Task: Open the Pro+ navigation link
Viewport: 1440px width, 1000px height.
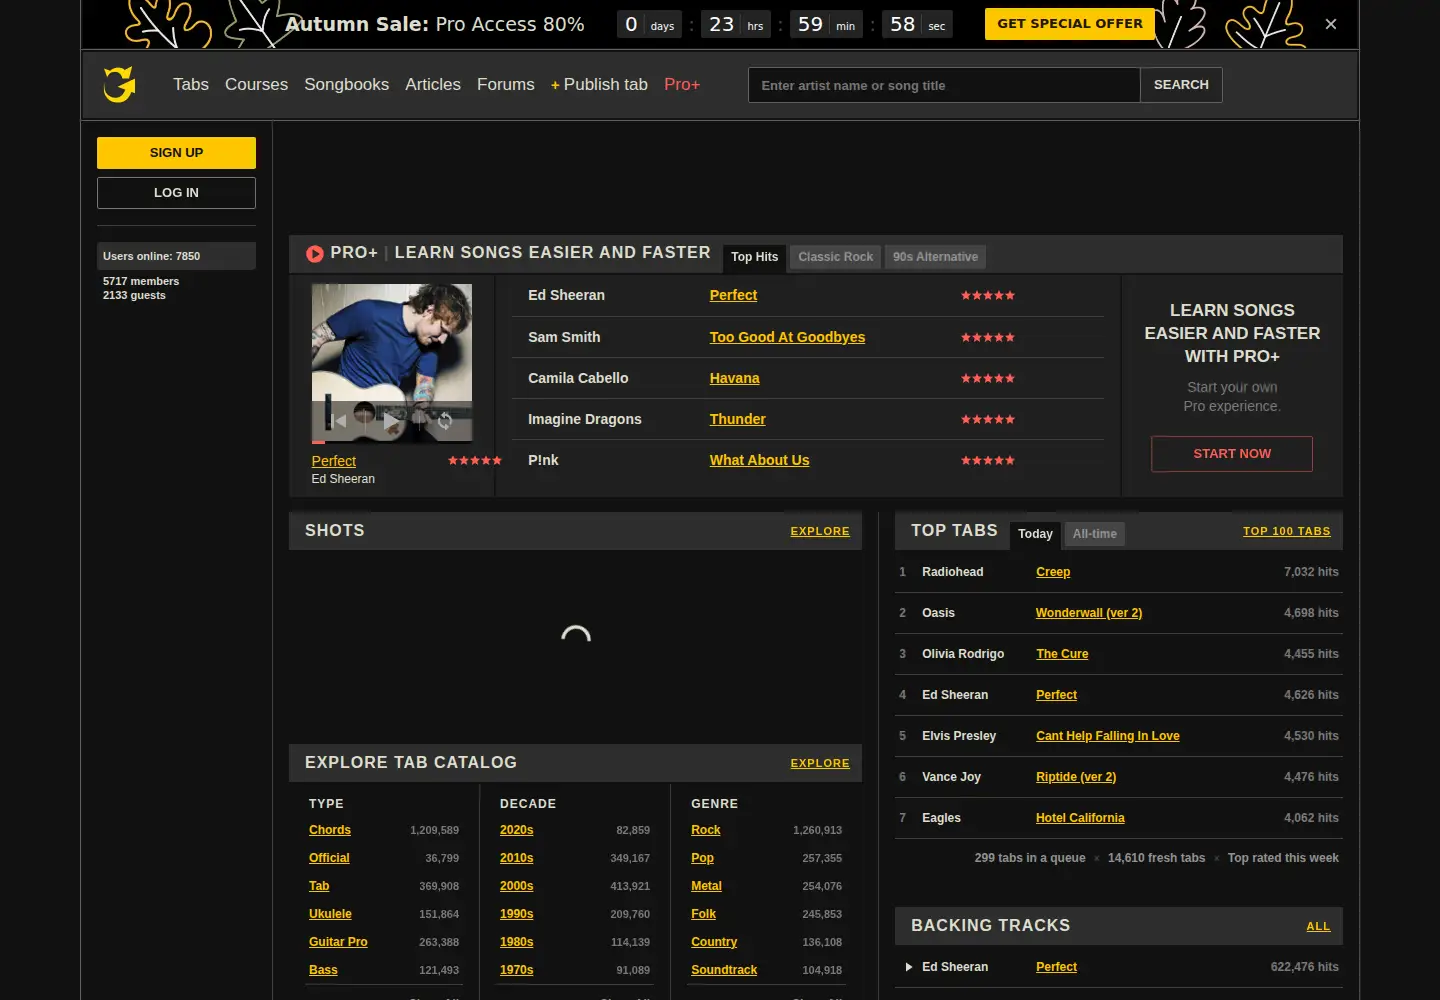Action: click(682, 85)
